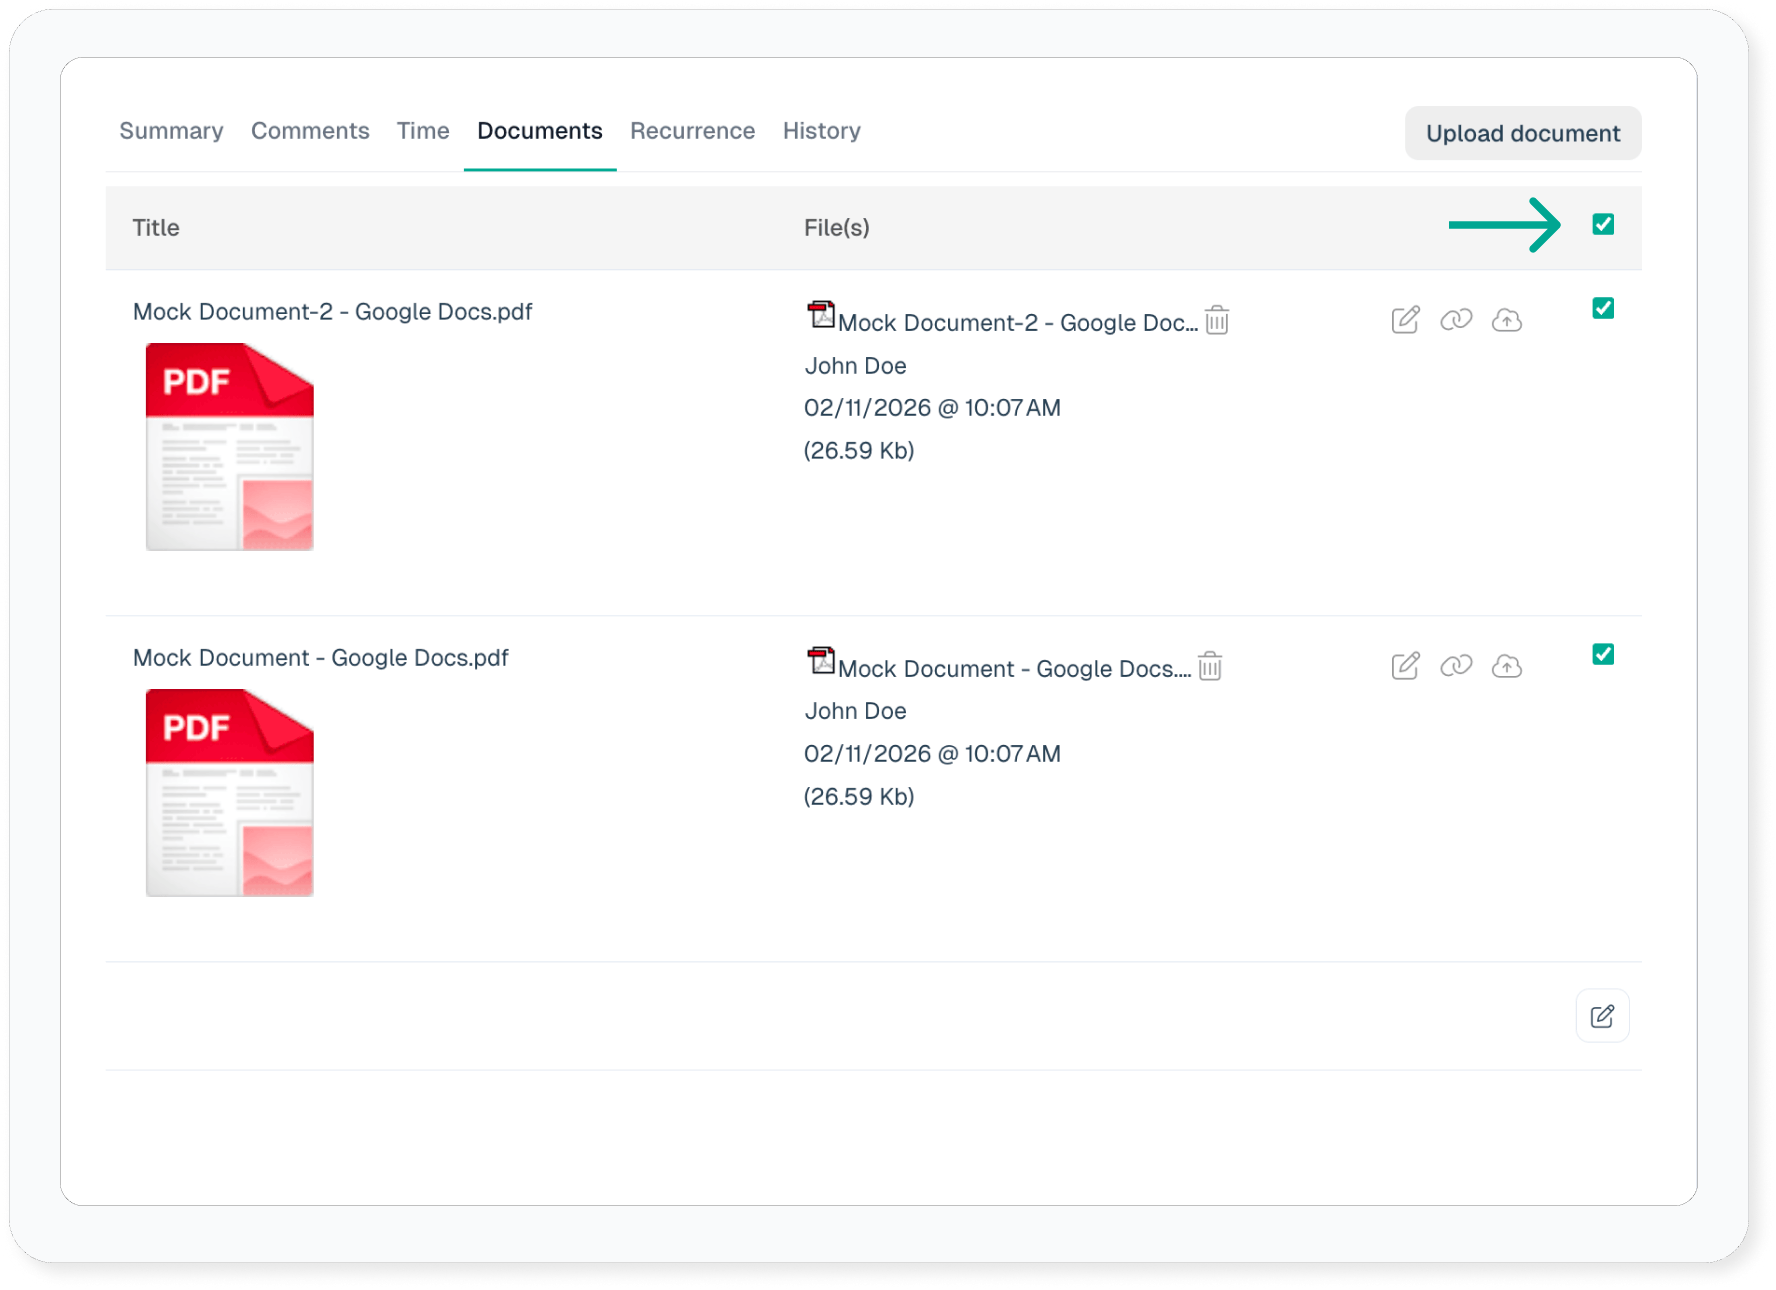The width and height of the screenshot is (1776, 1290).
Task: Open the Mock Document-2 file link
Action: tap(1017, 323)
